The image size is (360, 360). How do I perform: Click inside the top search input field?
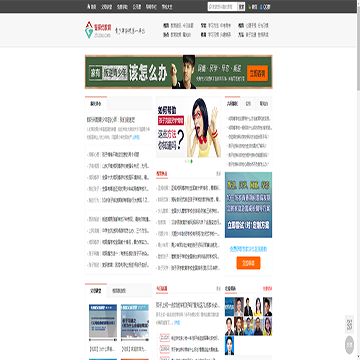(223, 7)
